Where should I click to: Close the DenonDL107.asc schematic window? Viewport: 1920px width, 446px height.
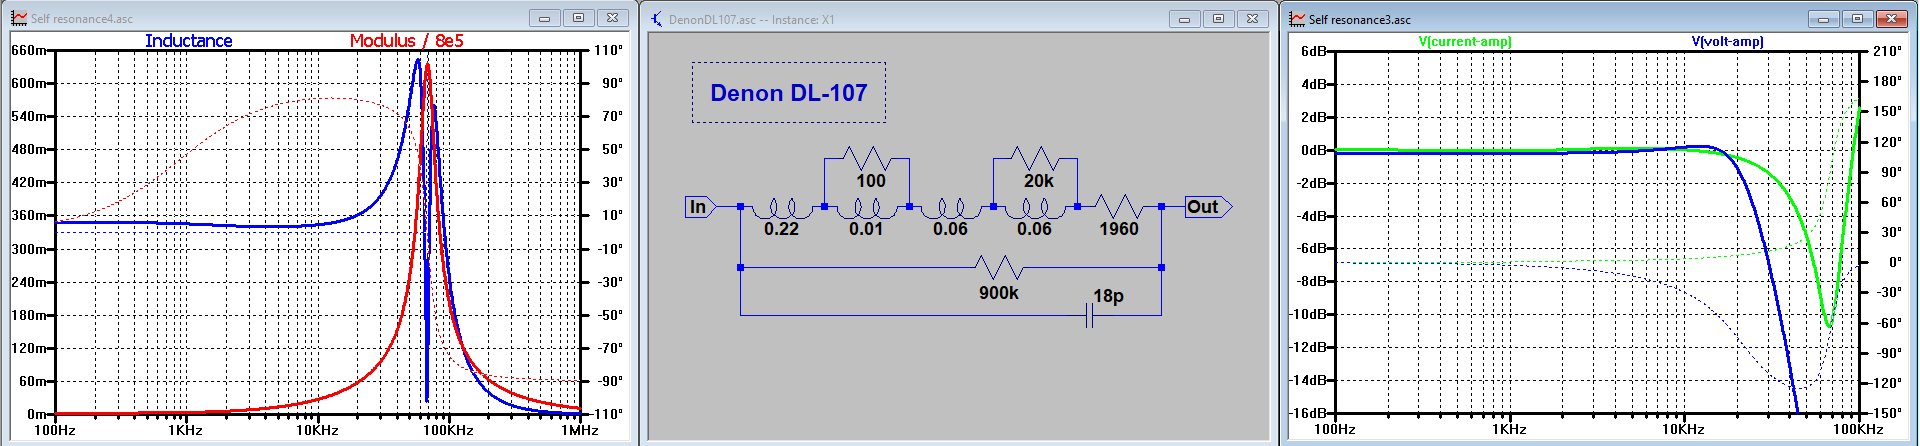pos(1252,19)
